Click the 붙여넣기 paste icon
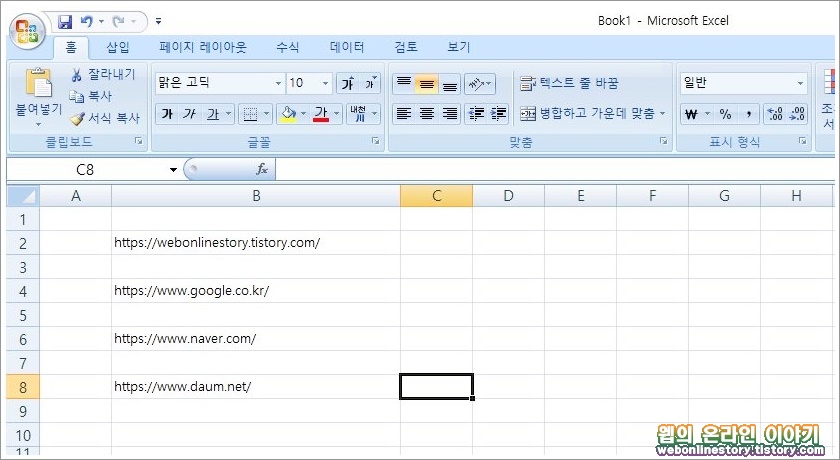Screen dimensions: 840x460 point(39,83)
